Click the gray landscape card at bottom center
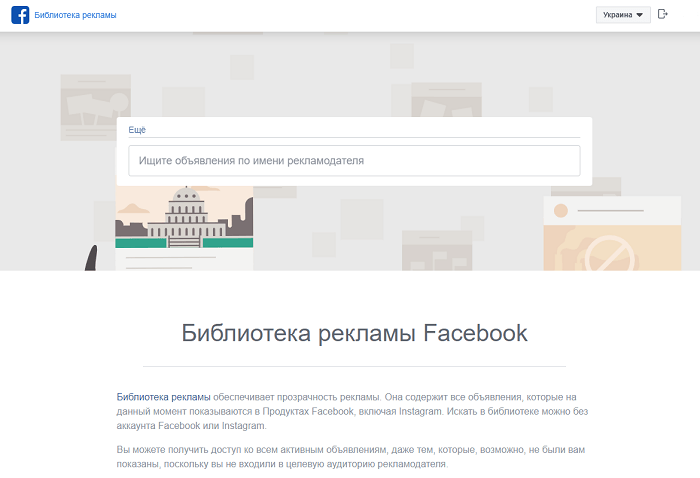This screenshot has width=700, height=478. tap(436, 250)
